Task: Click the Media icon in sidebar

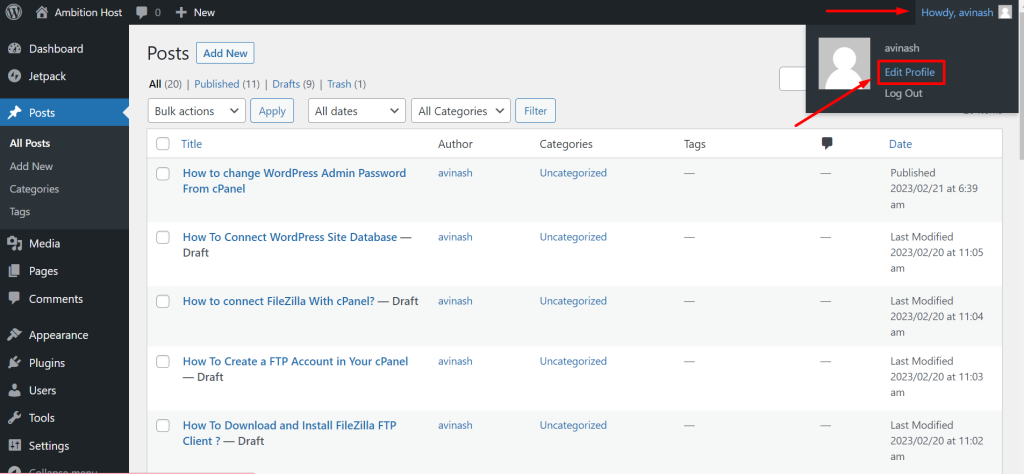Action: click(x=14, y=244)
